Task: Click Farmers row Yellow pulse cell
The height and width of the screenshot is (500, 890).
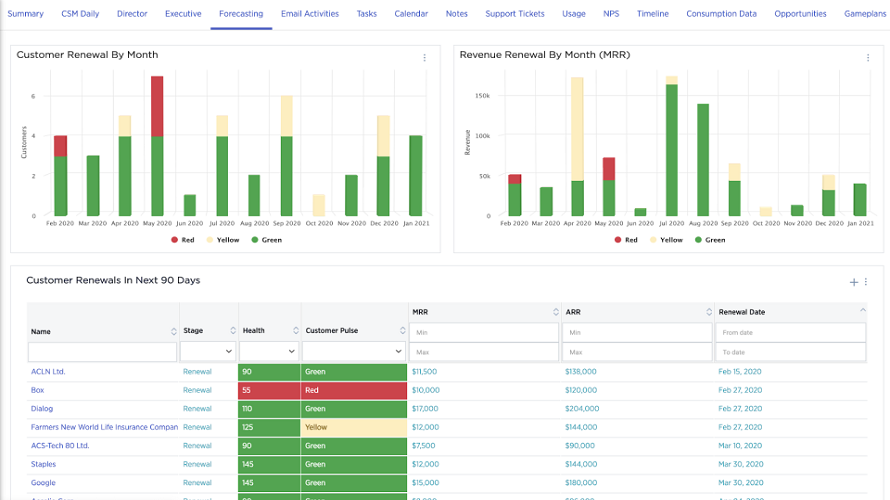Action: pos(354,427)
